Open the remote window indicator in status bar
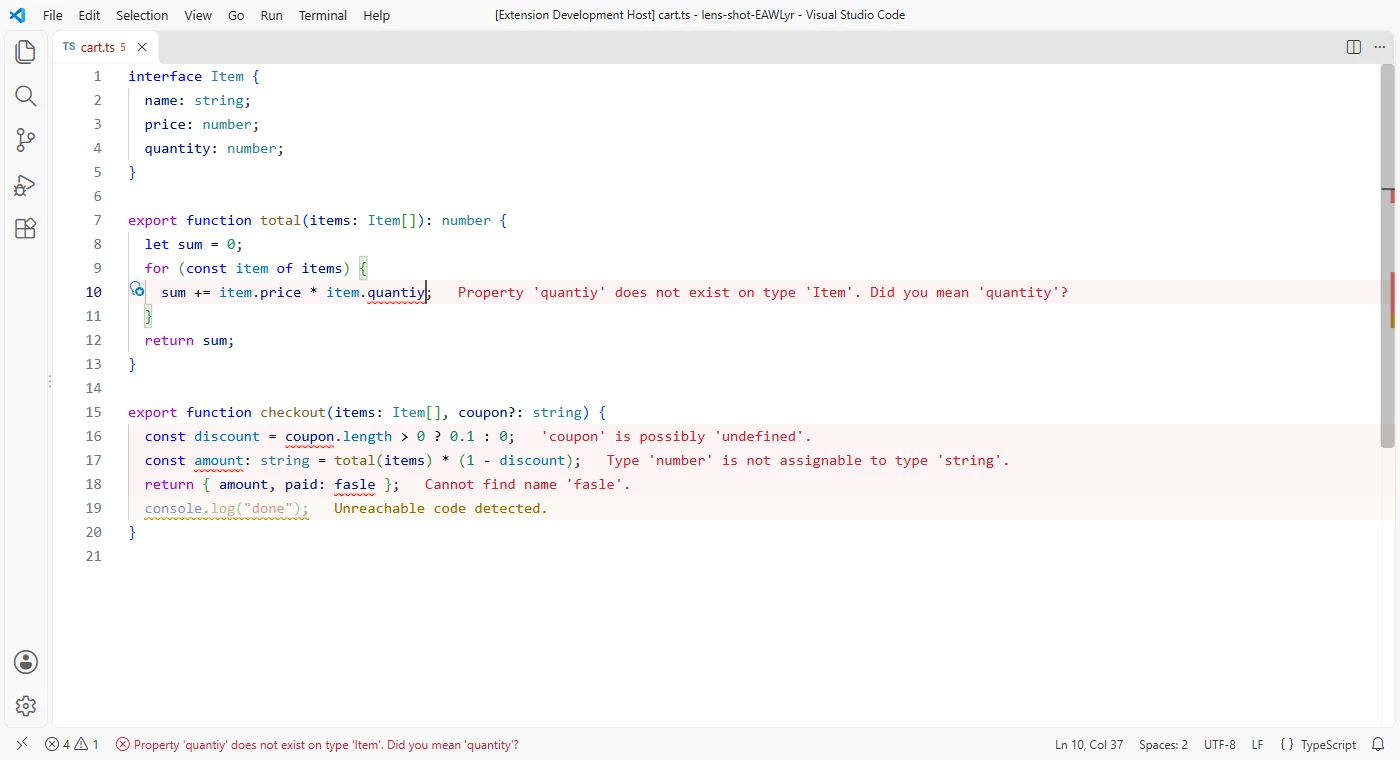The width and height of the screenshot is (1400, 760). point(21,744)
